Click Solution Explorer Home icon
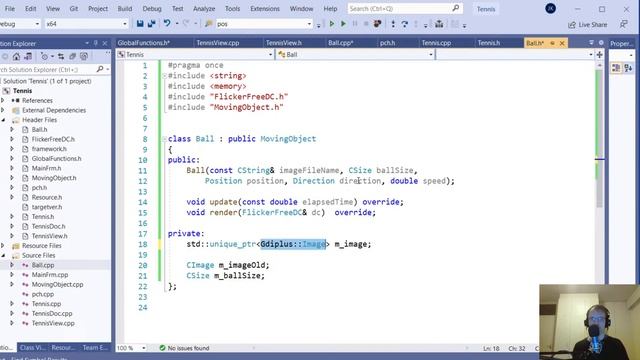Image resolution: width=640 pixels, height=360 pixels. (16, 56)
